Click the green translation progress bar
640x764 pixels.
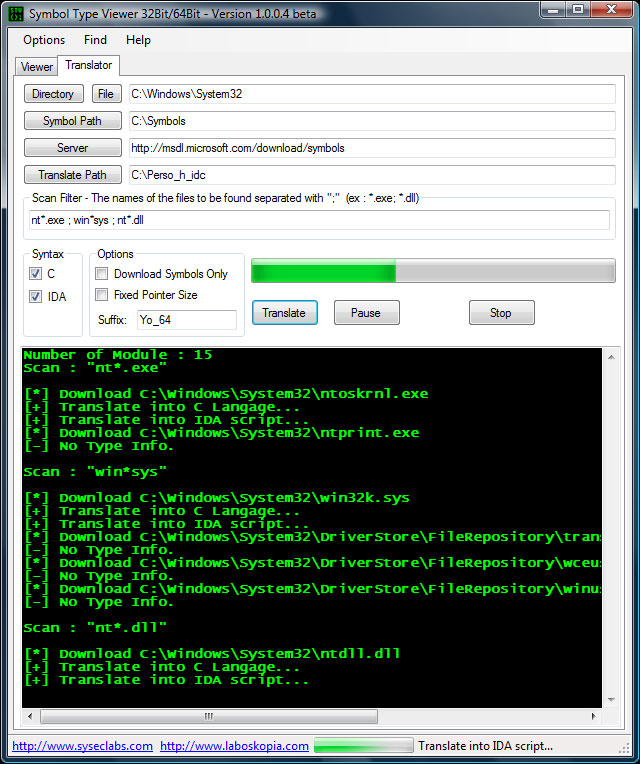pos(433,270)
